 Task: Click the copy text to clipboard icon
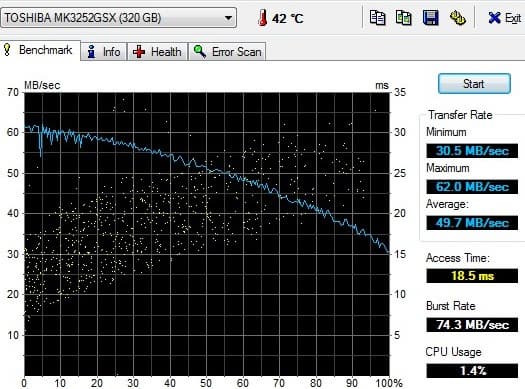point(377,18)
